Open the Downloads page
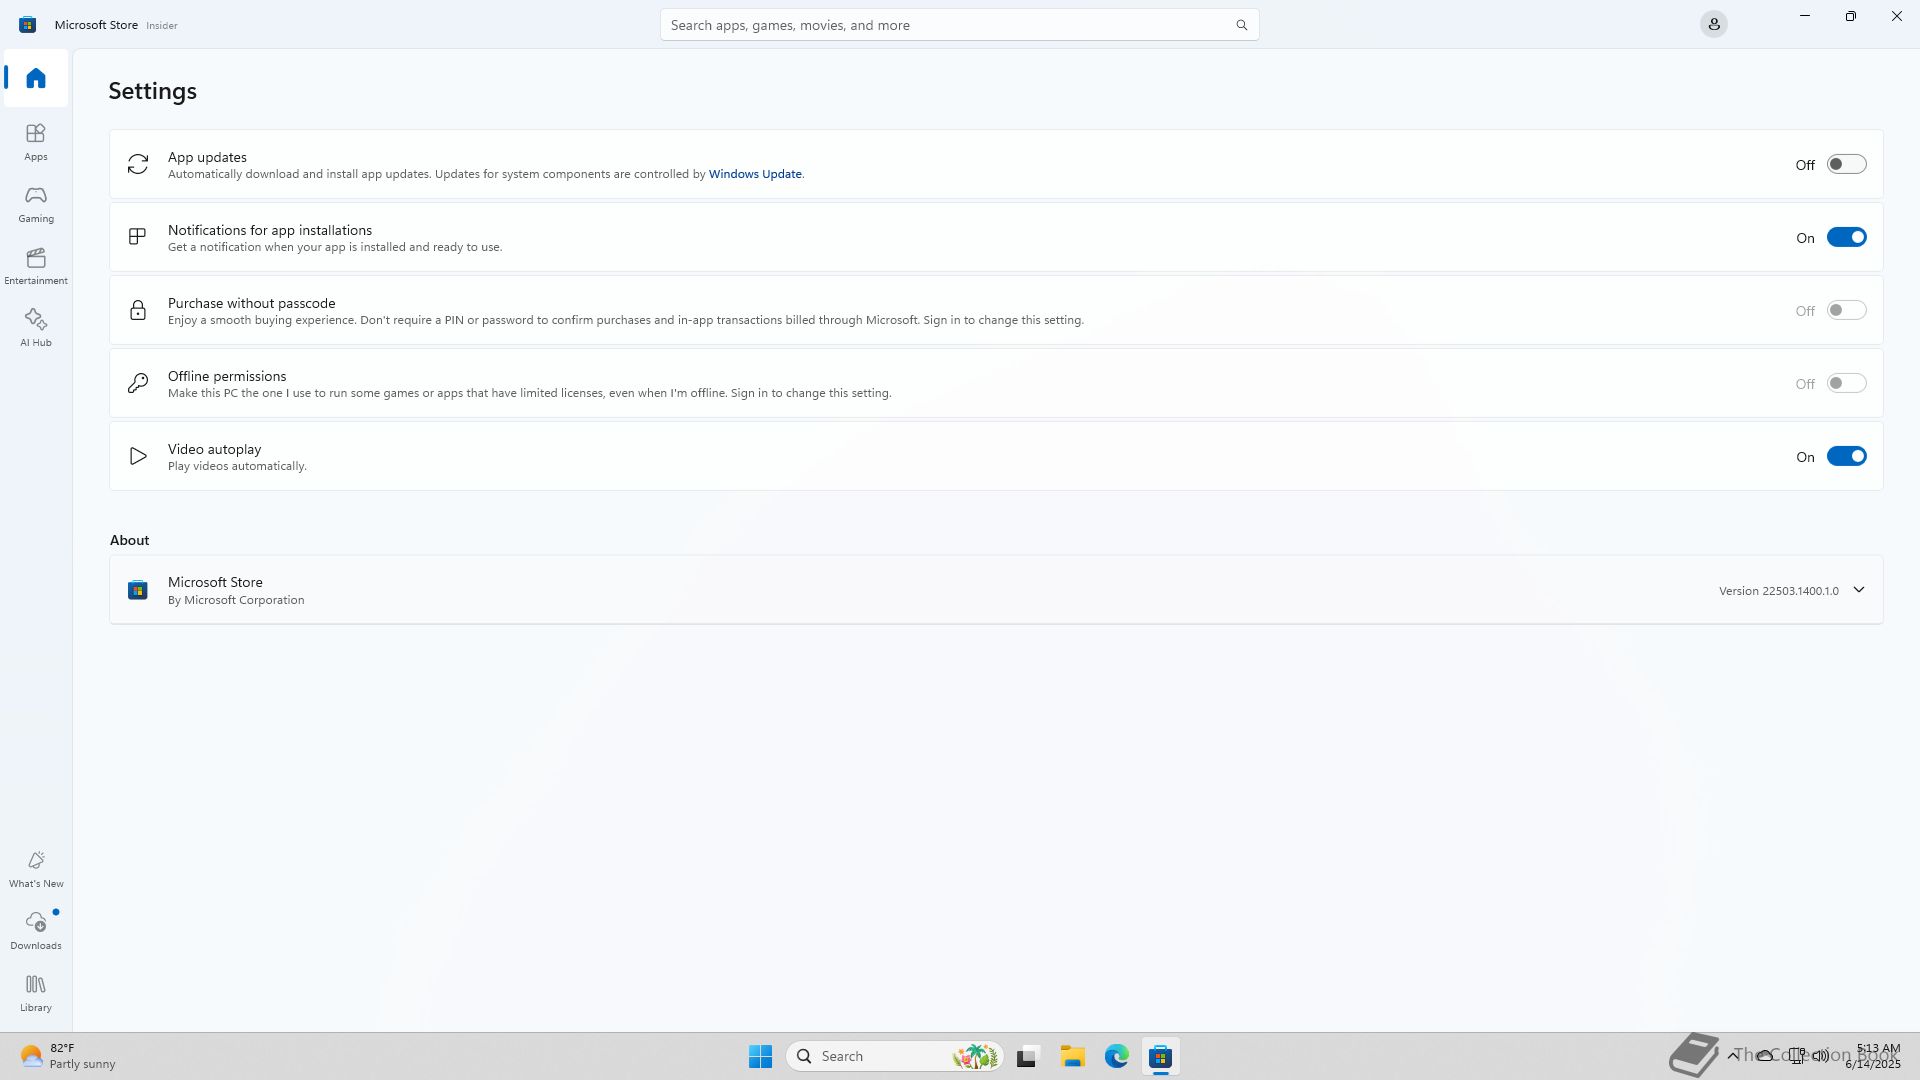The image size is (1920, 1080). coord(36,930)
